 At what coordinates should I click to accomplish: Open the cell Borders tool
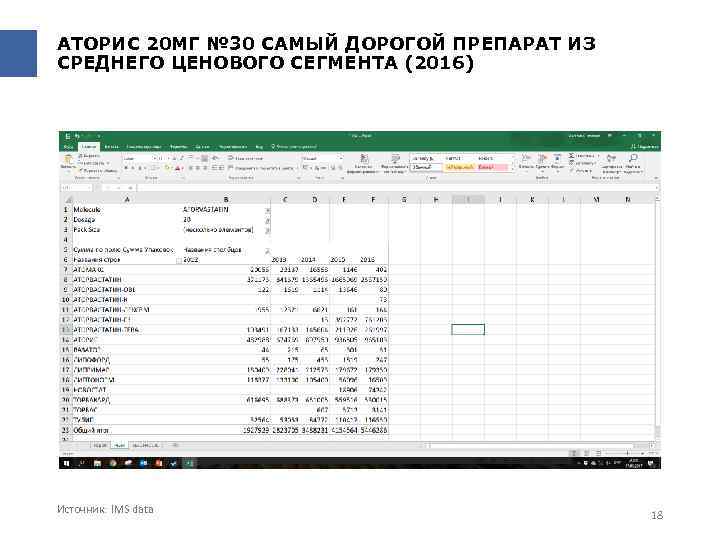[x=154, y=168]
